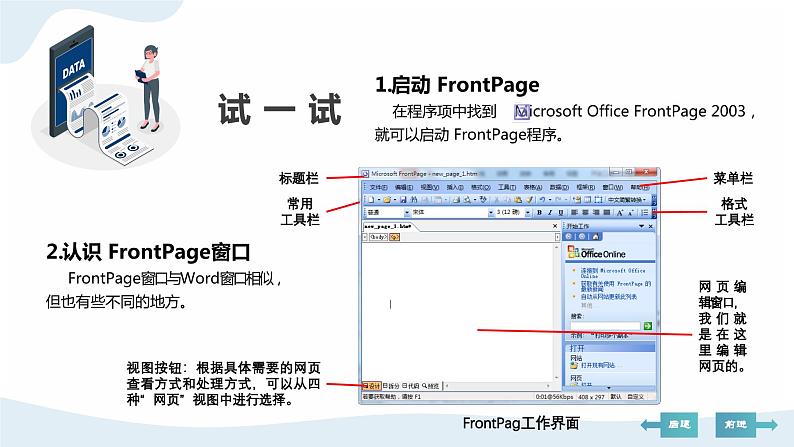
Task: Open the 文件 (File) menu
Action: (x=378, y=187)
